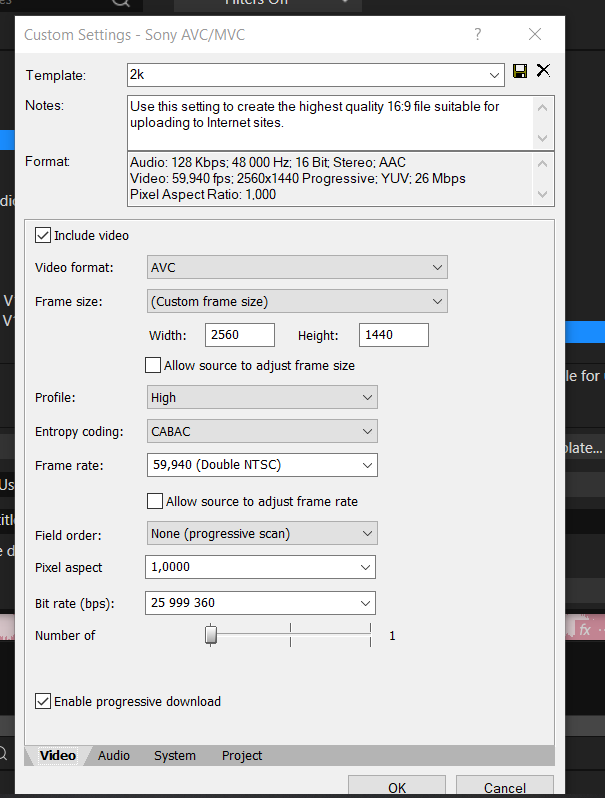Expand the Video format dropdown

[437, 268]
